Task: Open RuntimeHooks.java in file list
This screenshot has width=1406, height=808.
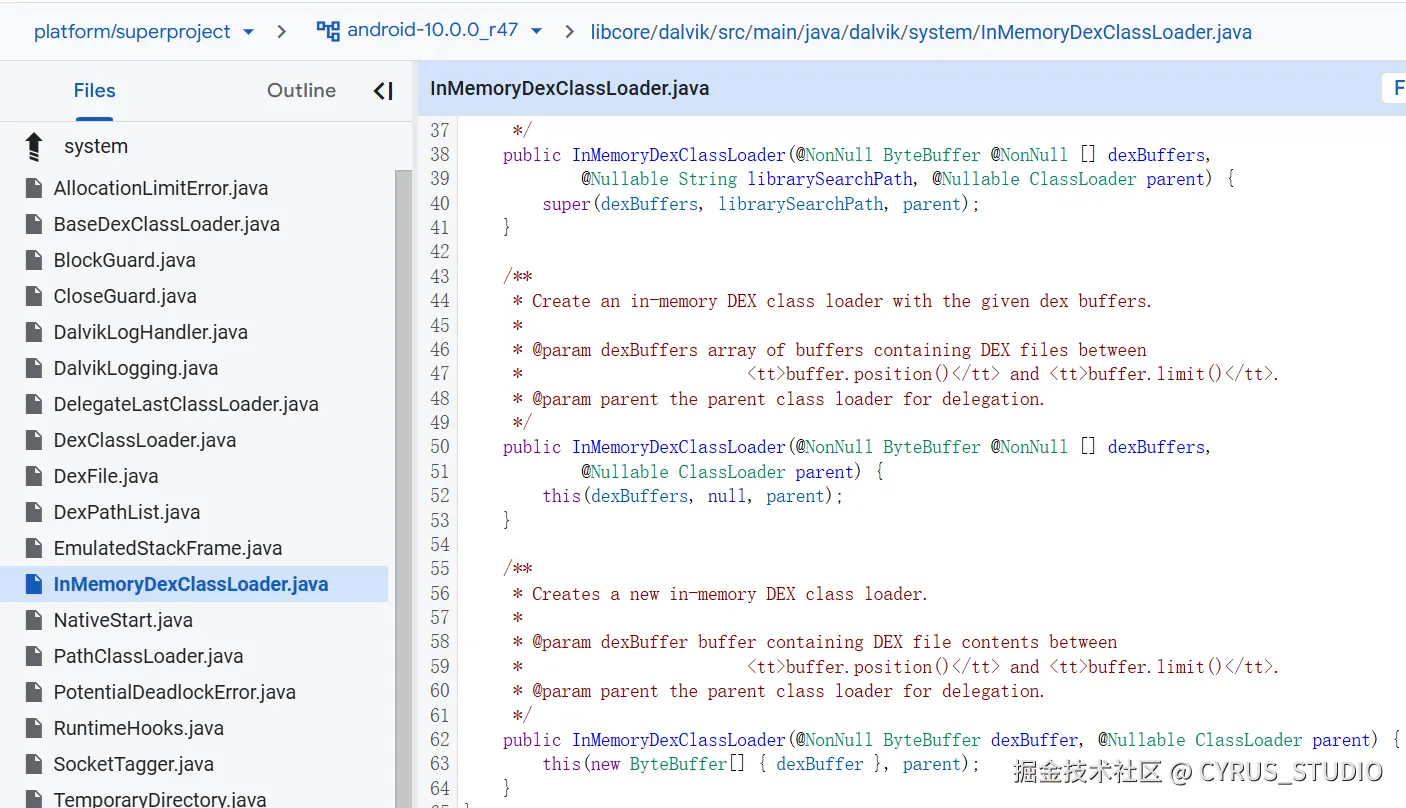Action: 139,728
